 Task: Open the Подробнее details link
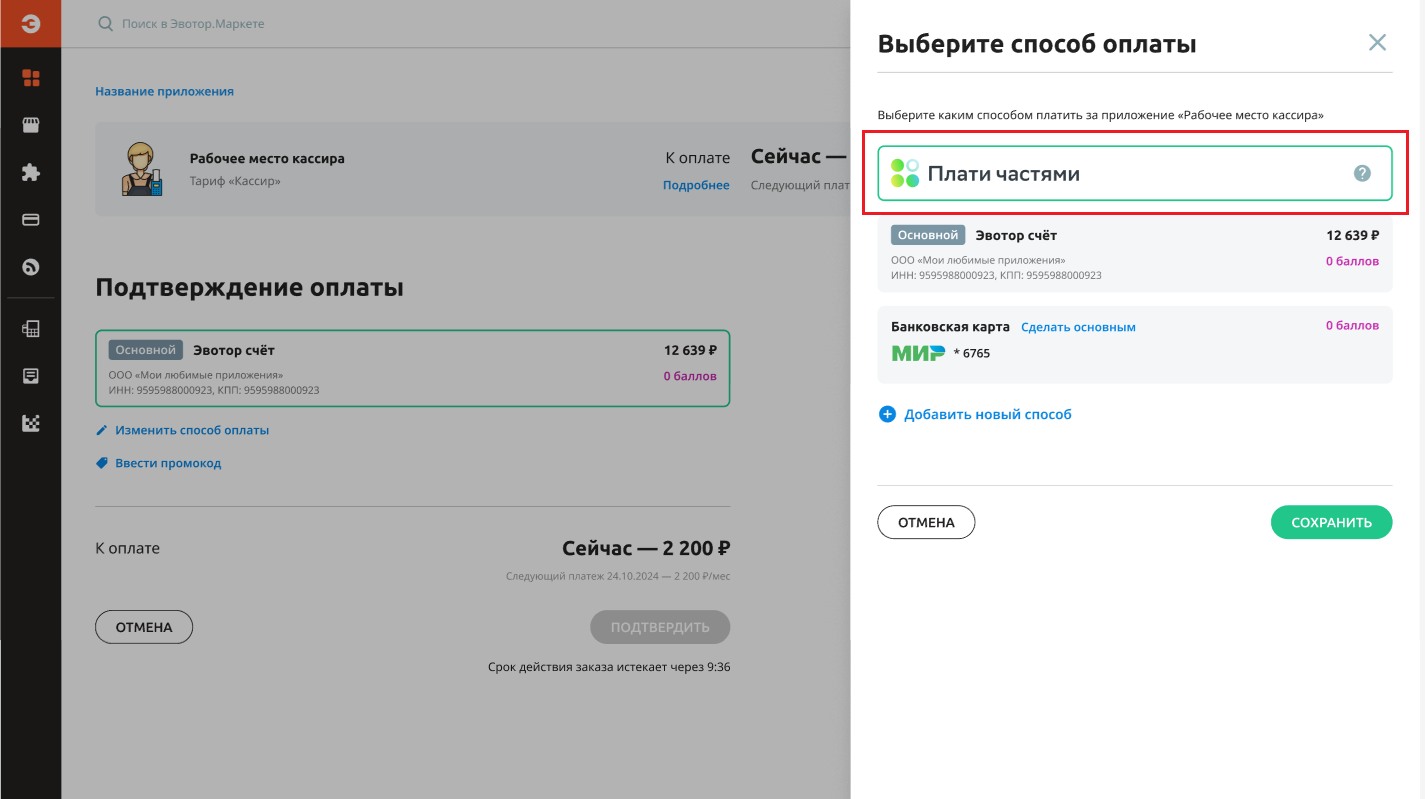[696, 185]
